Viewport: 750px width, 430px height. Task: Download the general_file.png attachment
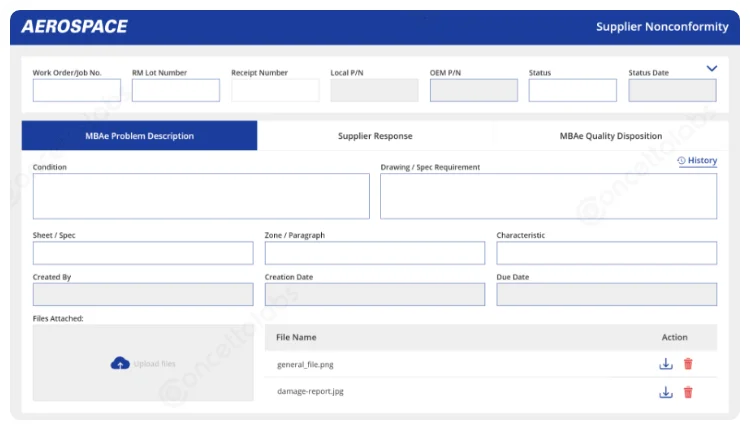(x=666, y=364)
